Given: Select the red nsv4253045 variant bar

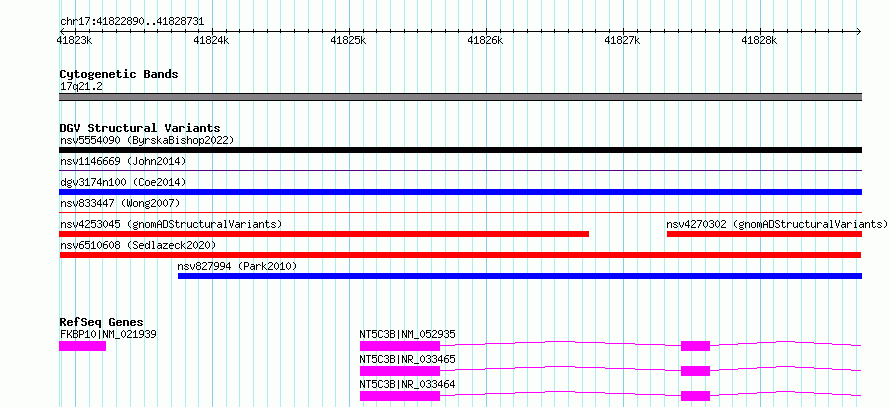Looking at the screenshot, I should [x=324, y=234].
